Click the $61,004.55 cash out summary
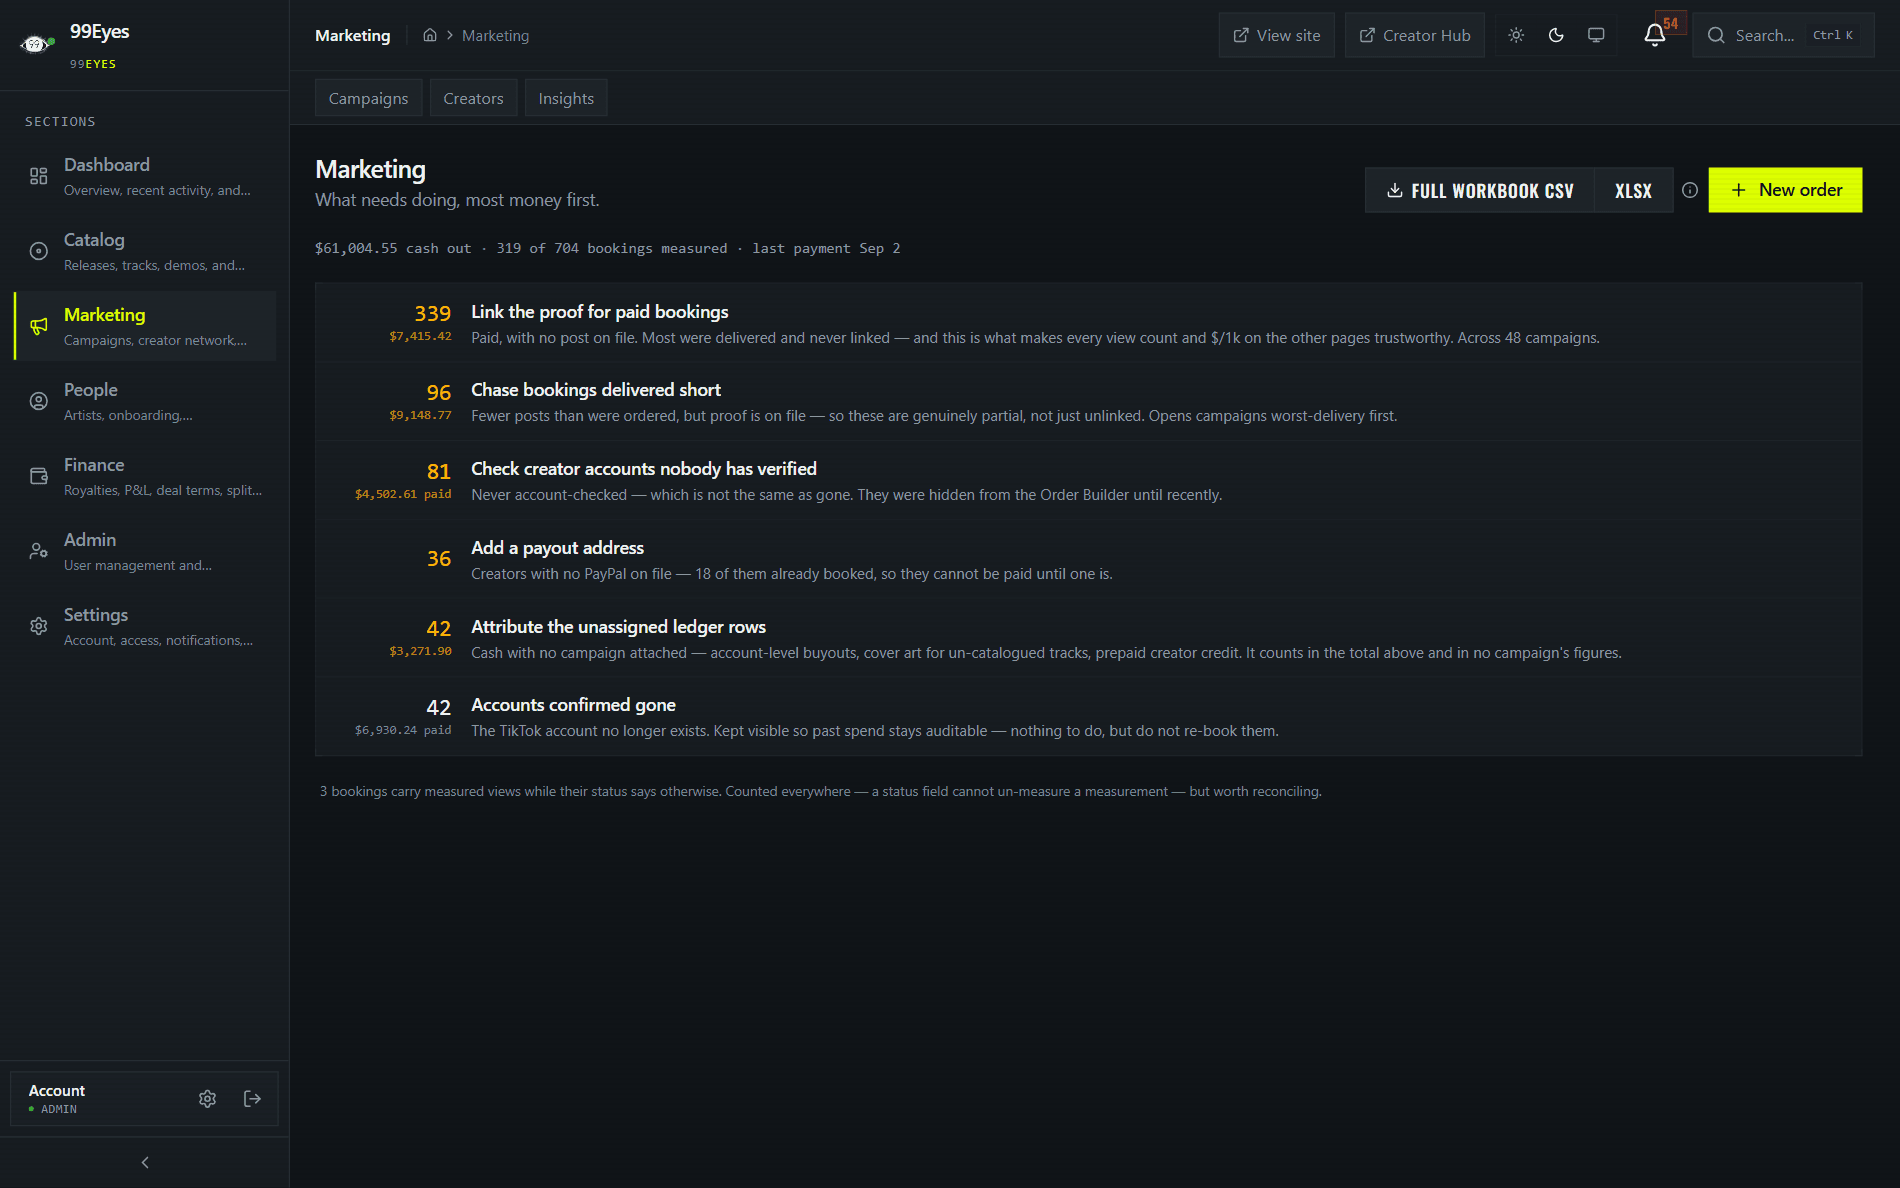The height and width of the screenshot is (1188, 1900). (392, 248)
